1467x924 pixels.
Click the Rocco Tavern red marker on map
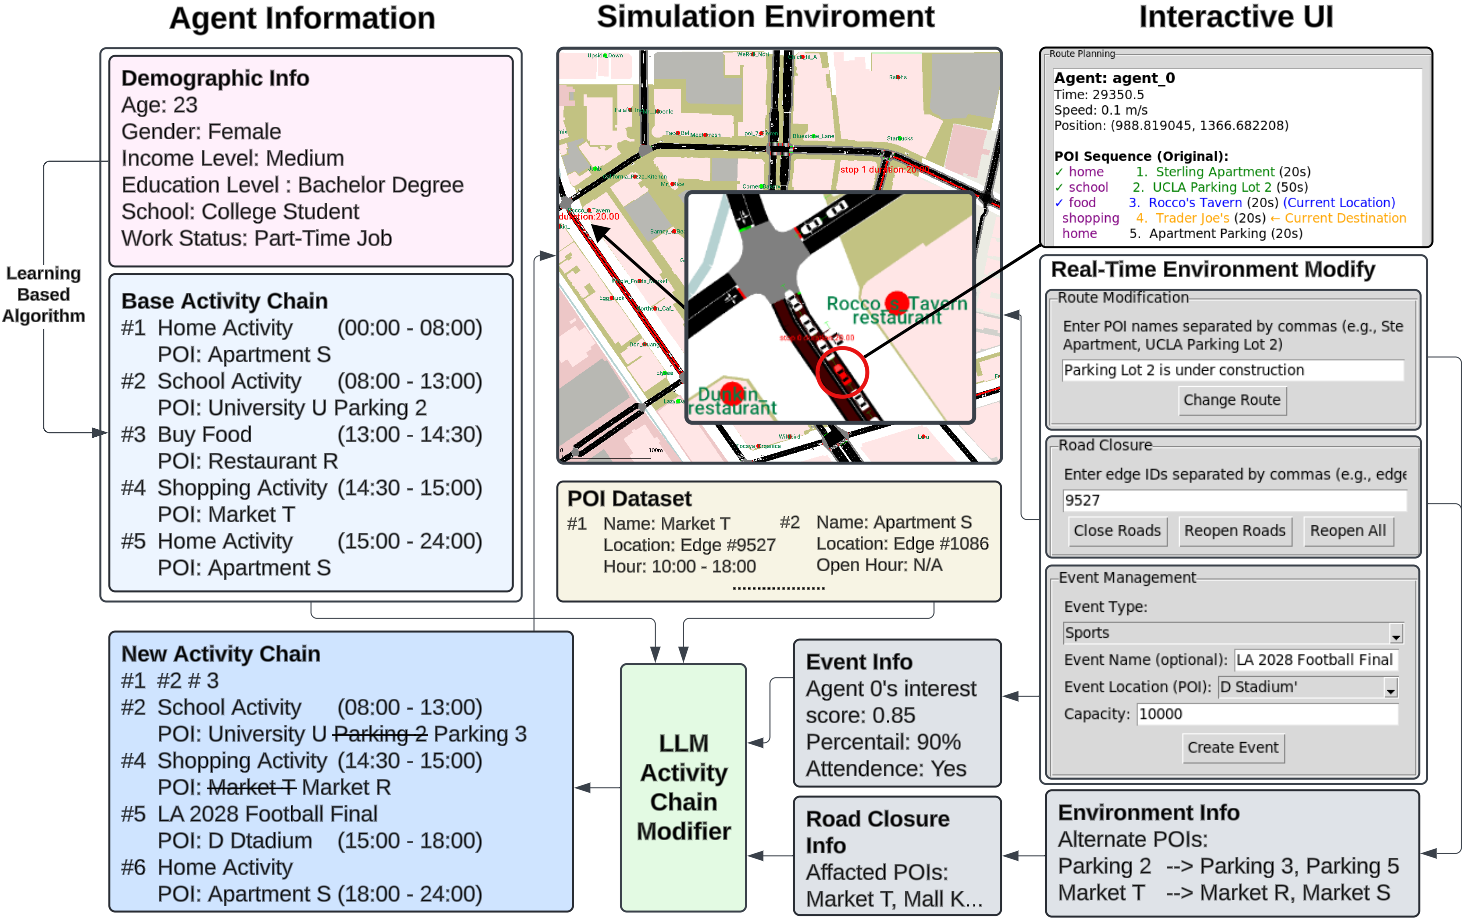896,302
